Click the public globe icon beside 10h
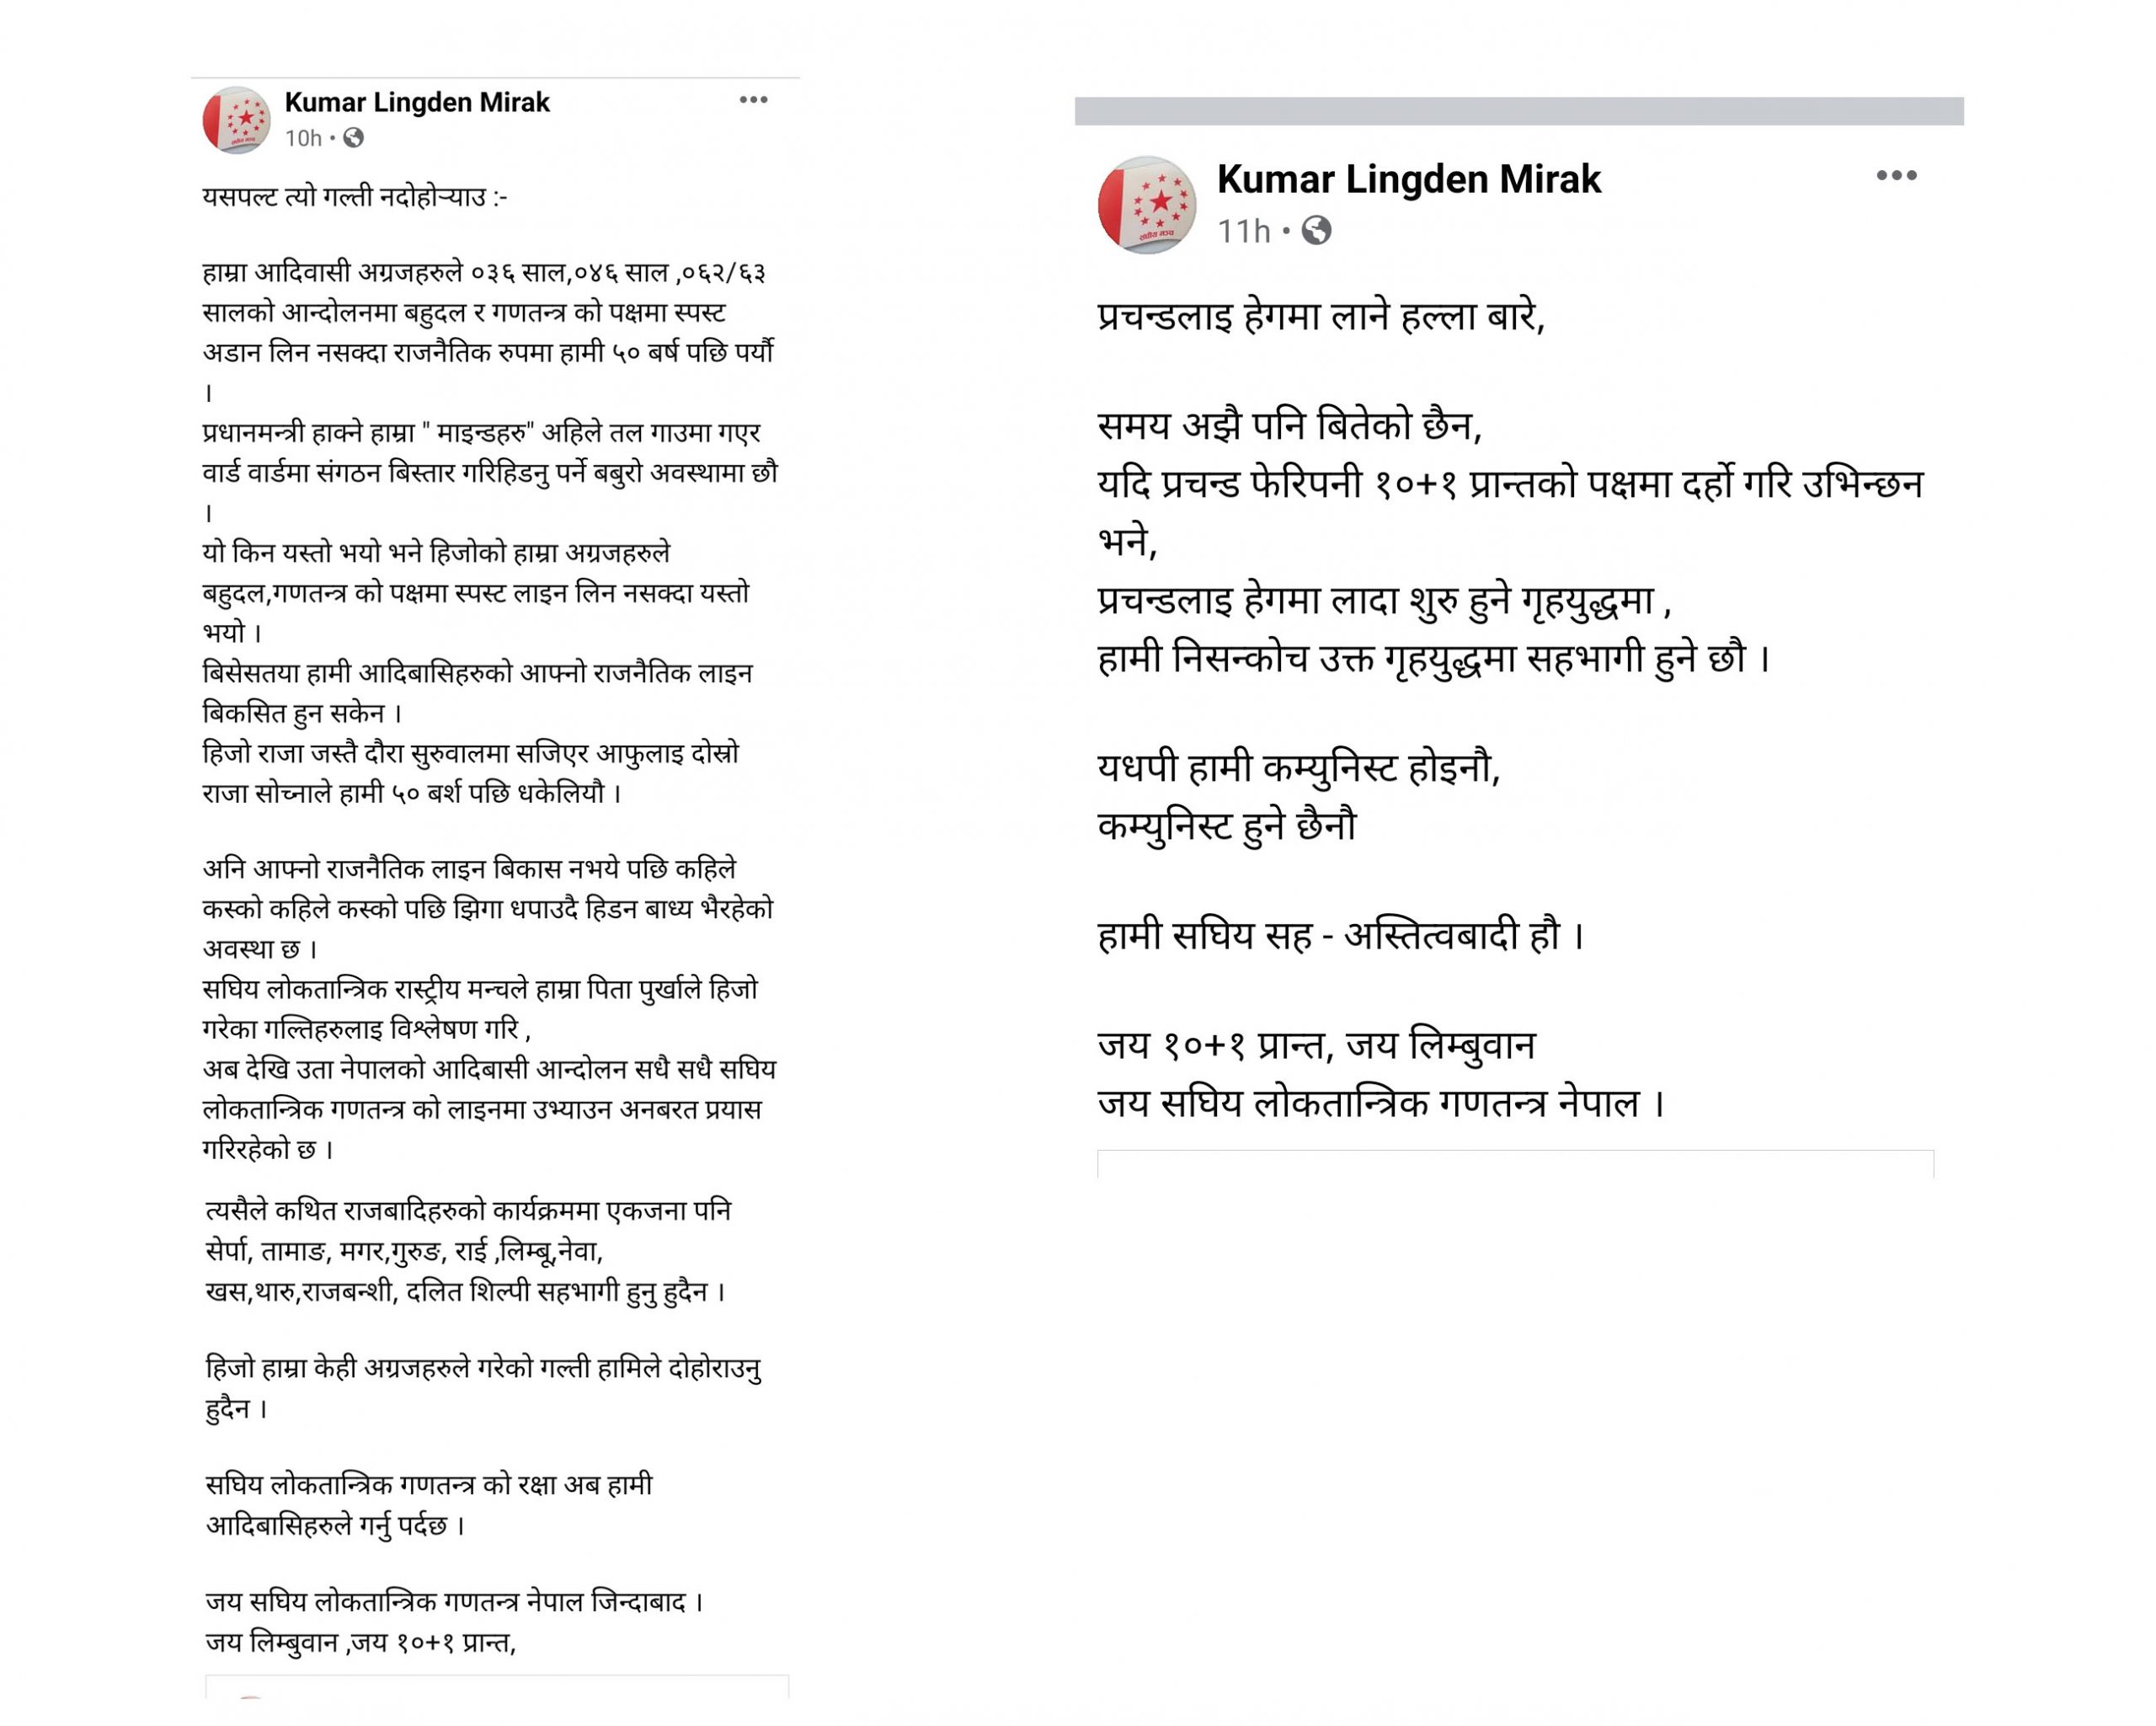This screenshot has height=1726, width=2156. coord(353,138)
